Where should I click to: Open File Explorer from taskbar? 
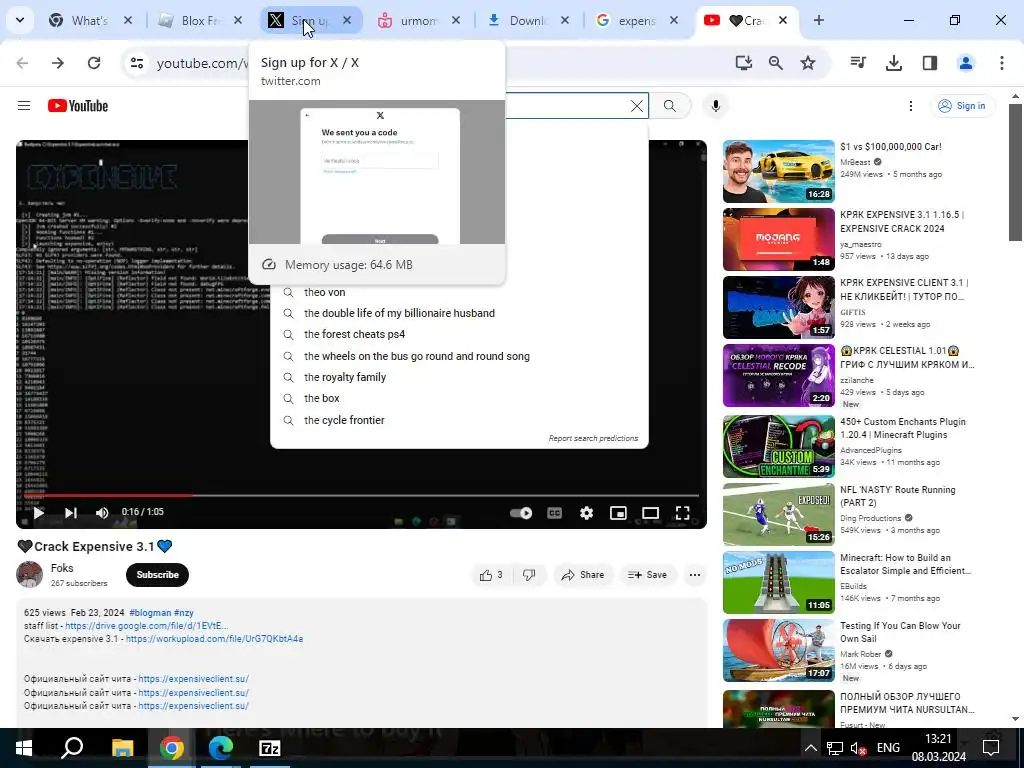[122, 748]
